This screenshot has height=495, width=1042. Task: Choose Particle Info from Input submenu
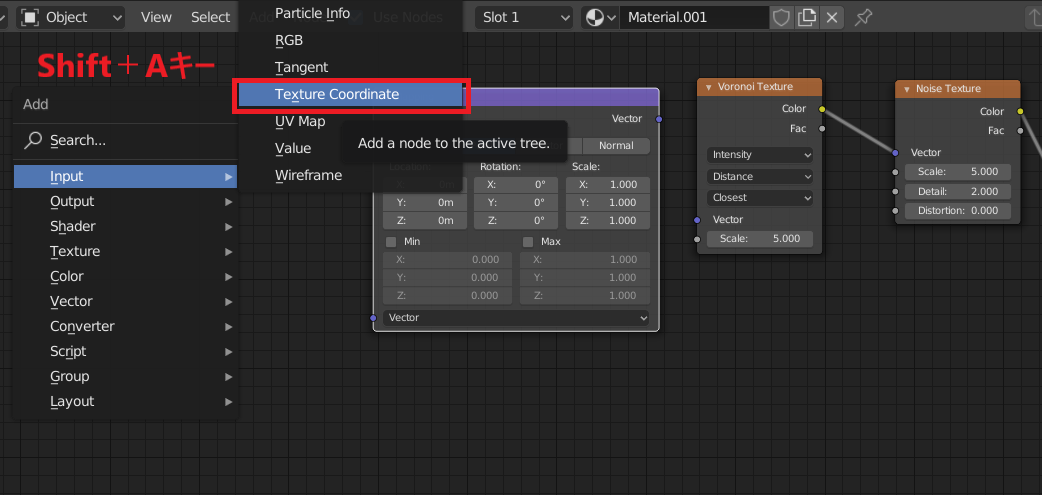tap(350, 13)
